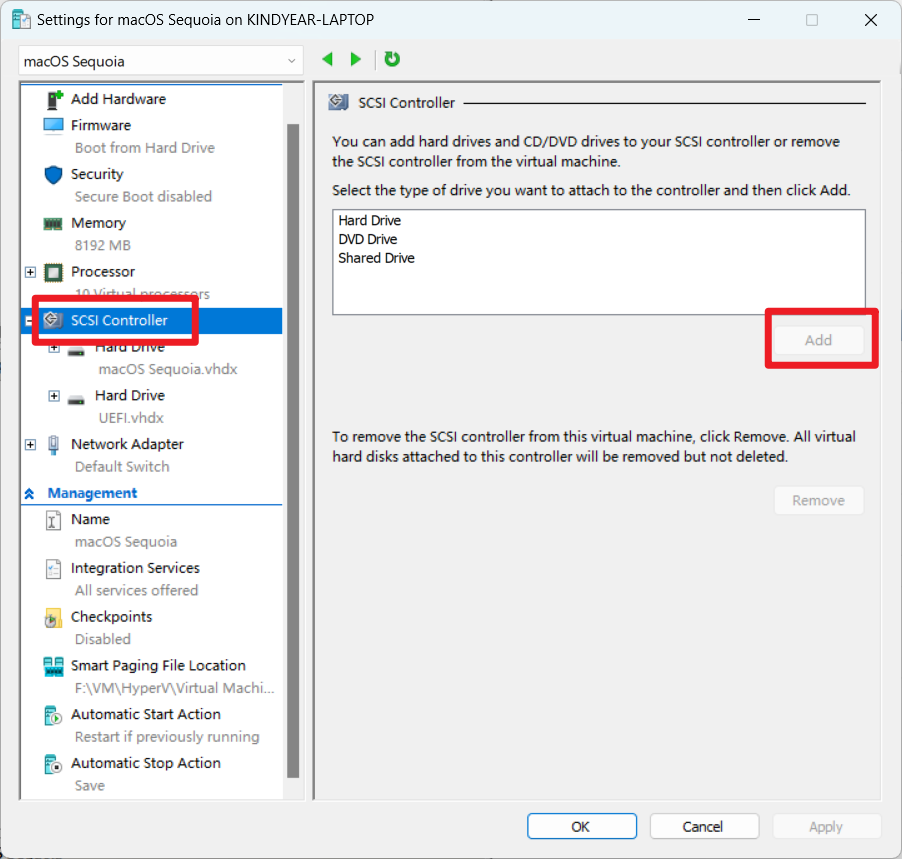This screenshot has width=902, height=859.
Task: Click the Management section header
Action: 92,493
